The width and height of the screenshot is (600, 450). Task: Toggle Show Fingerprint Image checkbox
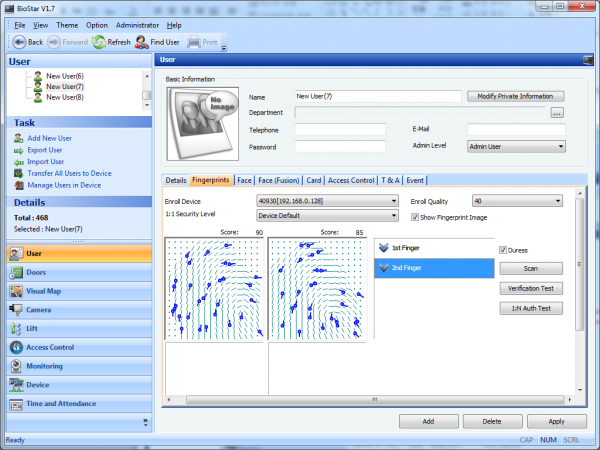coord(415,216)
